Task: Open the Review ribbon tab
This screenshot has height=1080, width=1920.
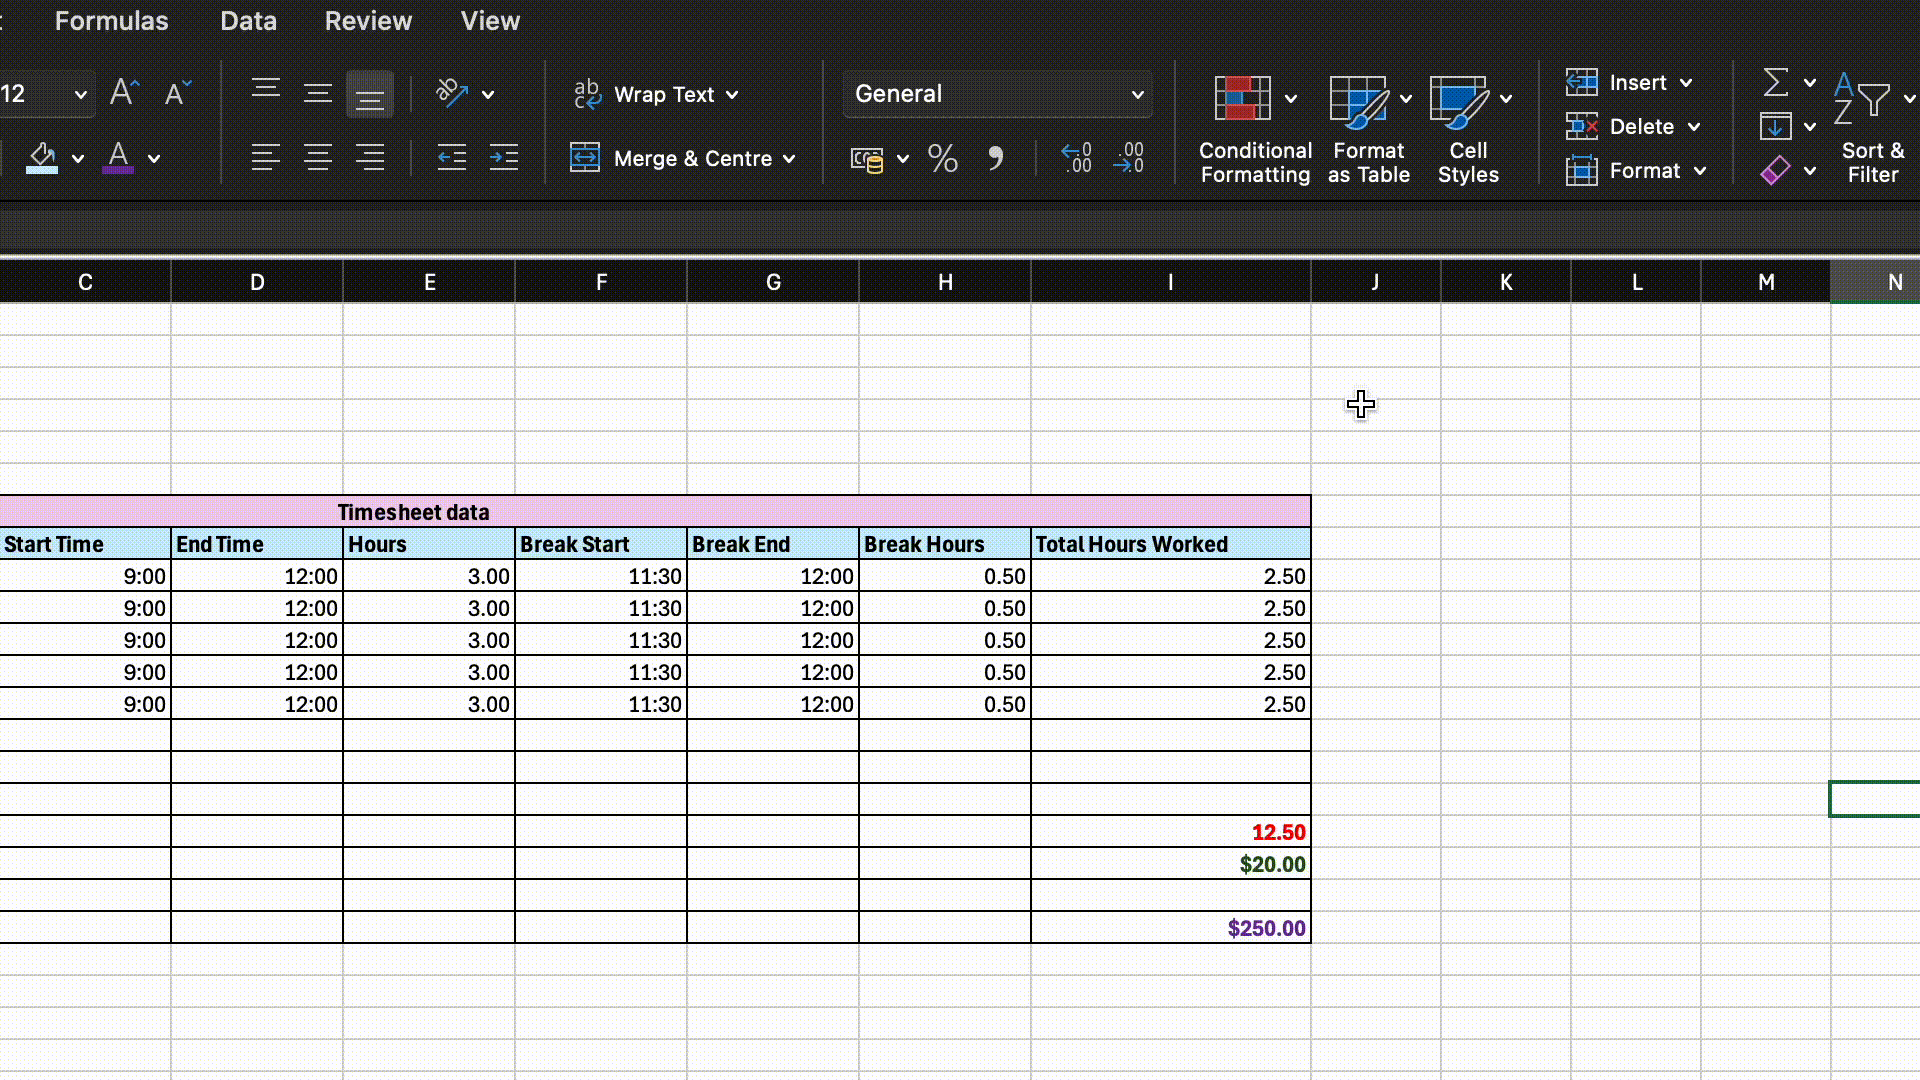Action: click(368, 21)
